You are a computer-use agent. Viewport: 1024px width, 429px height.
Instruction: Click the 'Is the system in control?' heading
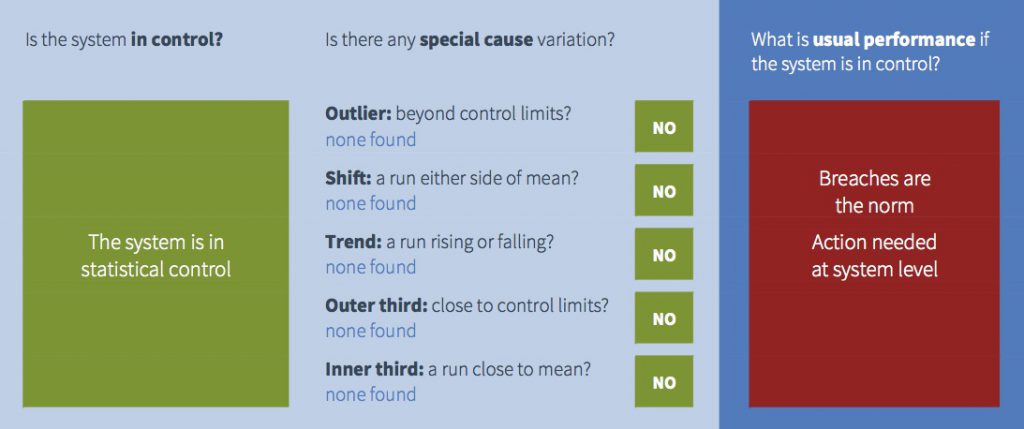124,40
